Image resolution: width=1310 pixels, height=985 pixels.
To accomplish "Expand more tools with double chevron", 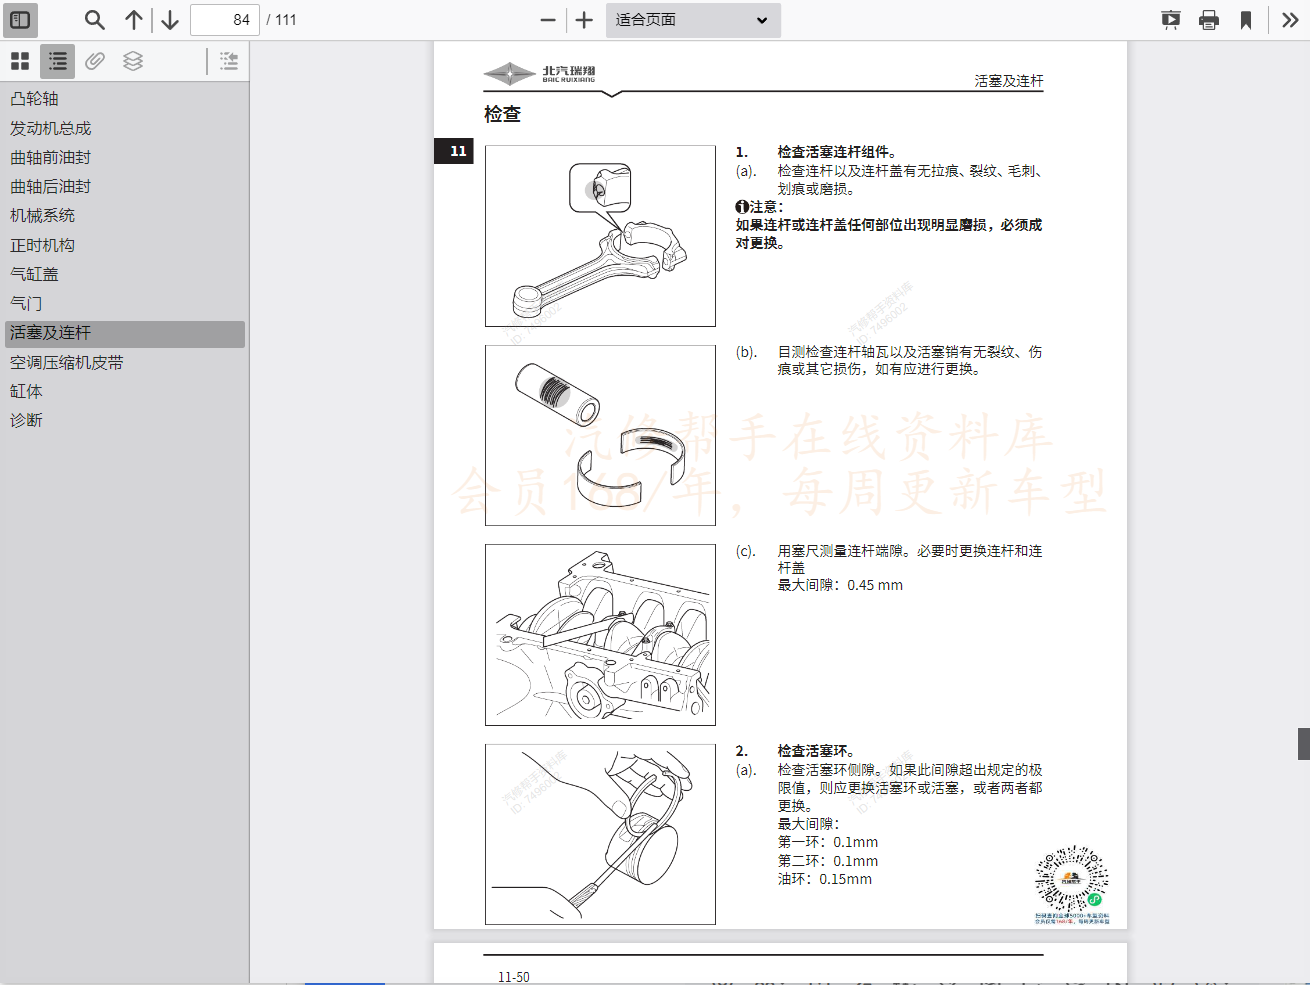I will coord(1288,19).
